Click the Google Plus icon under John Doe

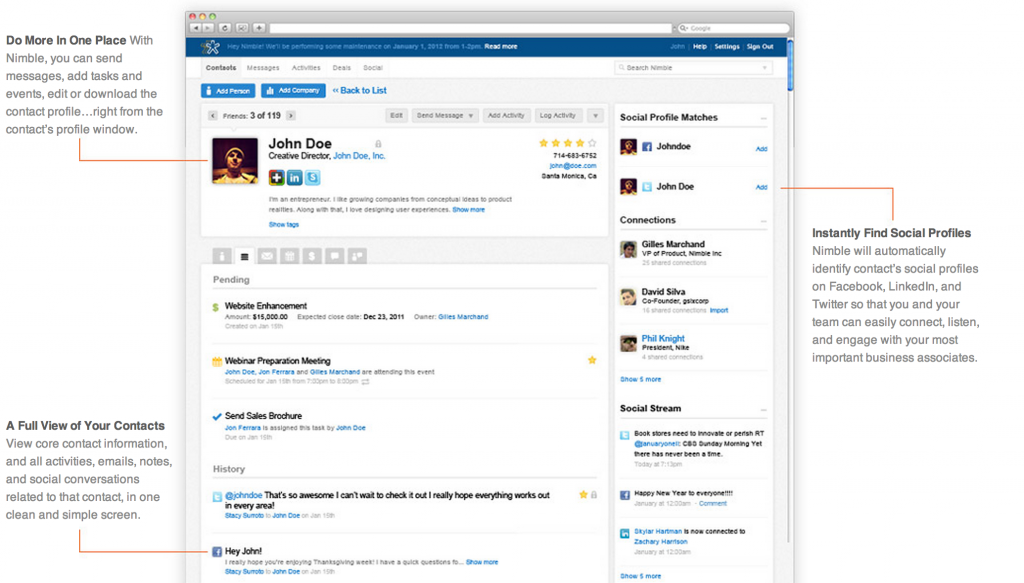(x=276, y=178)
